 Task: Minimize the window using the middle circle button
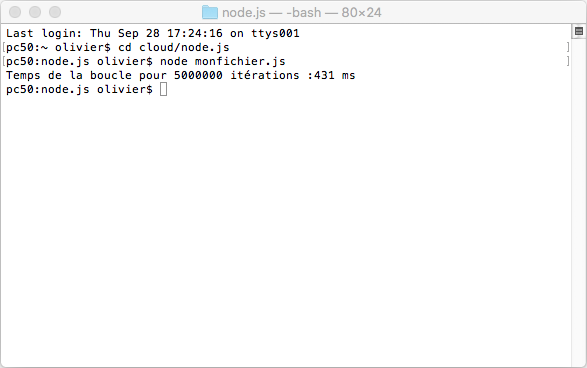point(35,12)
